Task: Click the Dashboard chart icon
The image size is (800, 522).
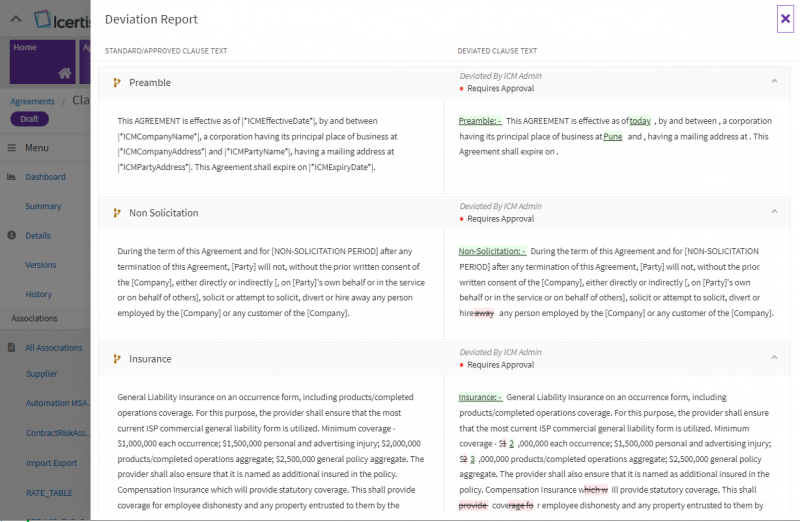Action: point(12,177)
